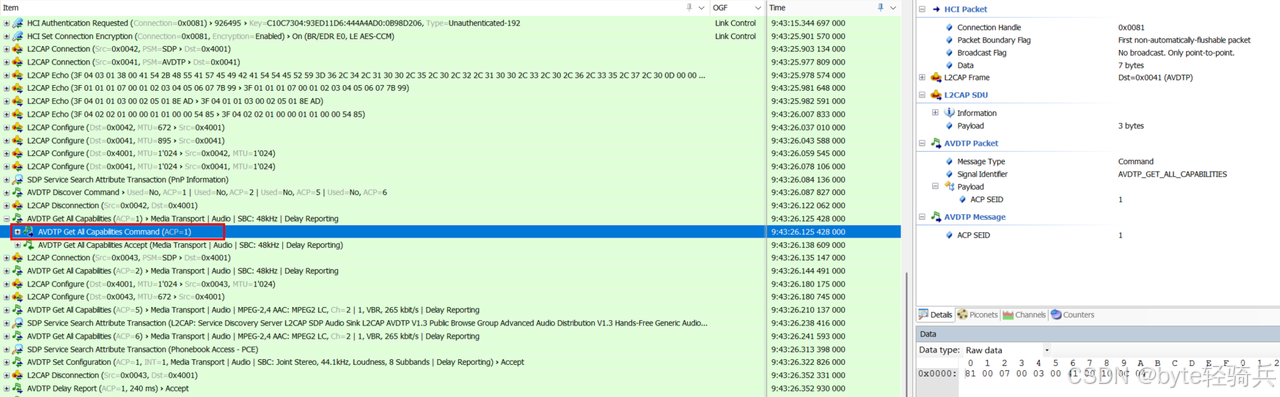Click the AVDTP Set Configuration row icon
This screenshot has height=397, width=1280.
click(17, 362)
